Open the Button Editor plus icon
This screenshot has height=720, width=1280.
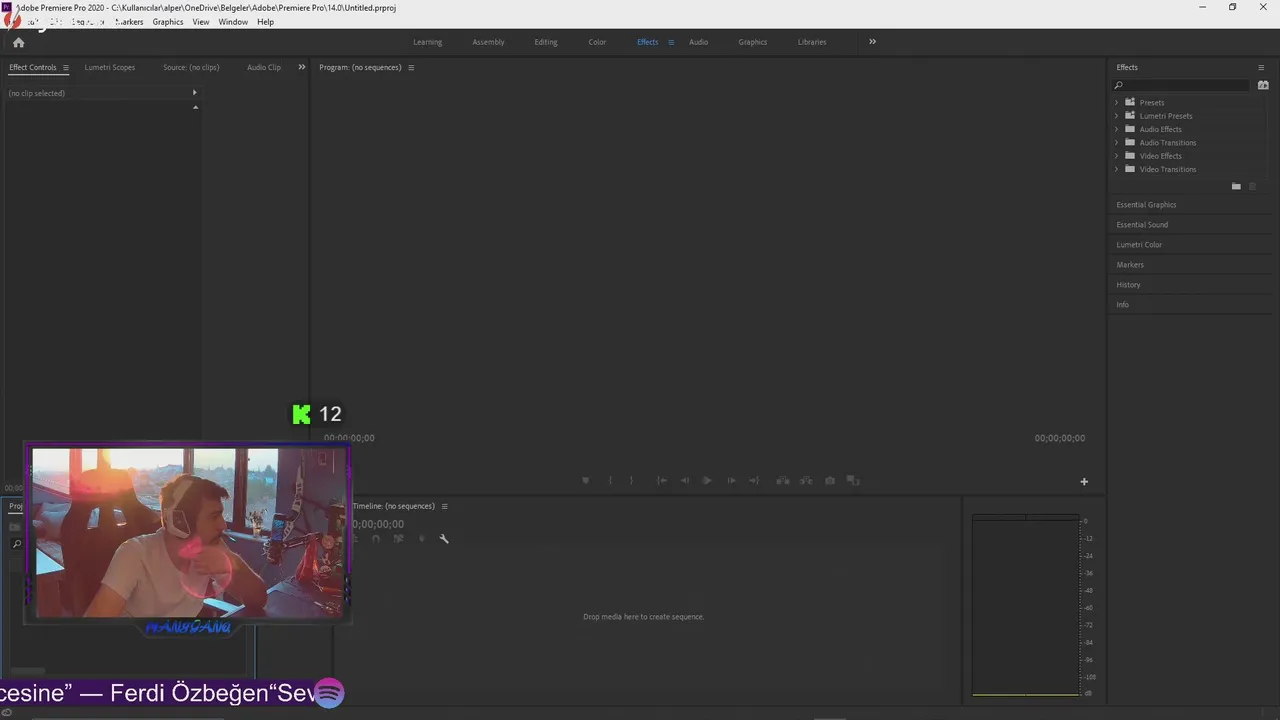(1084, 482)
